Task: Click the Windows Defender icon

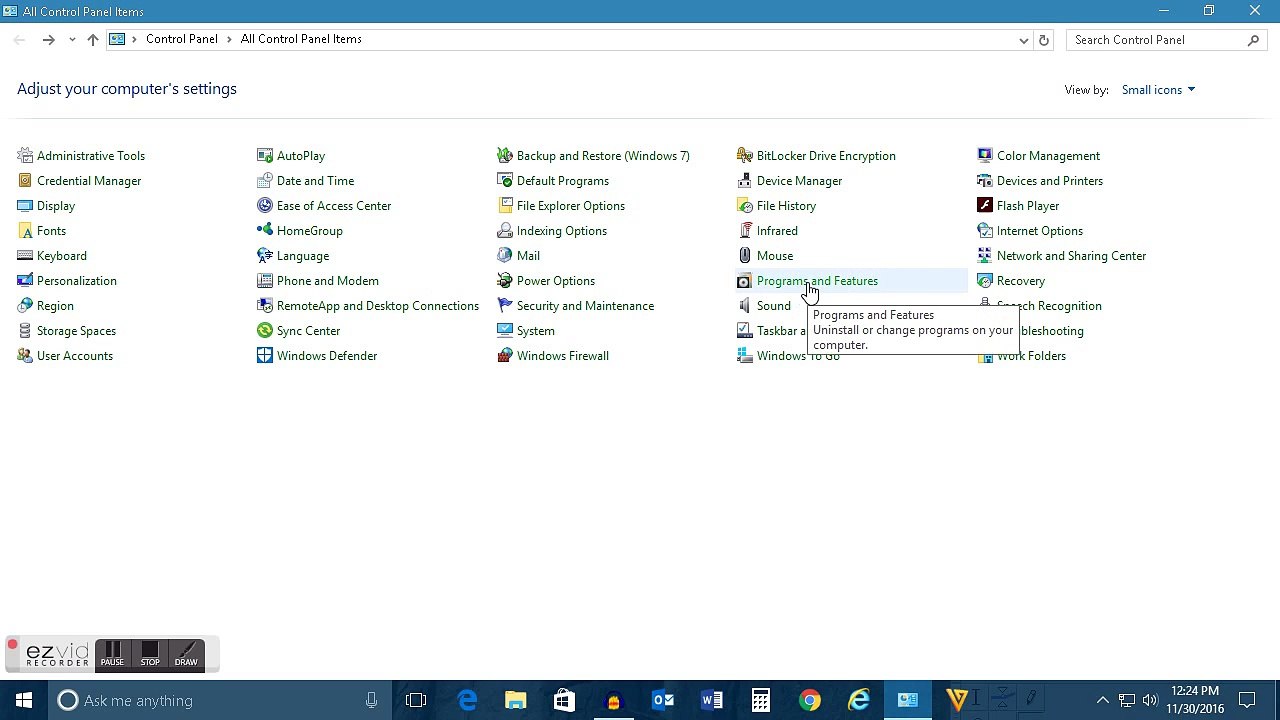Action: click(265, 356)
